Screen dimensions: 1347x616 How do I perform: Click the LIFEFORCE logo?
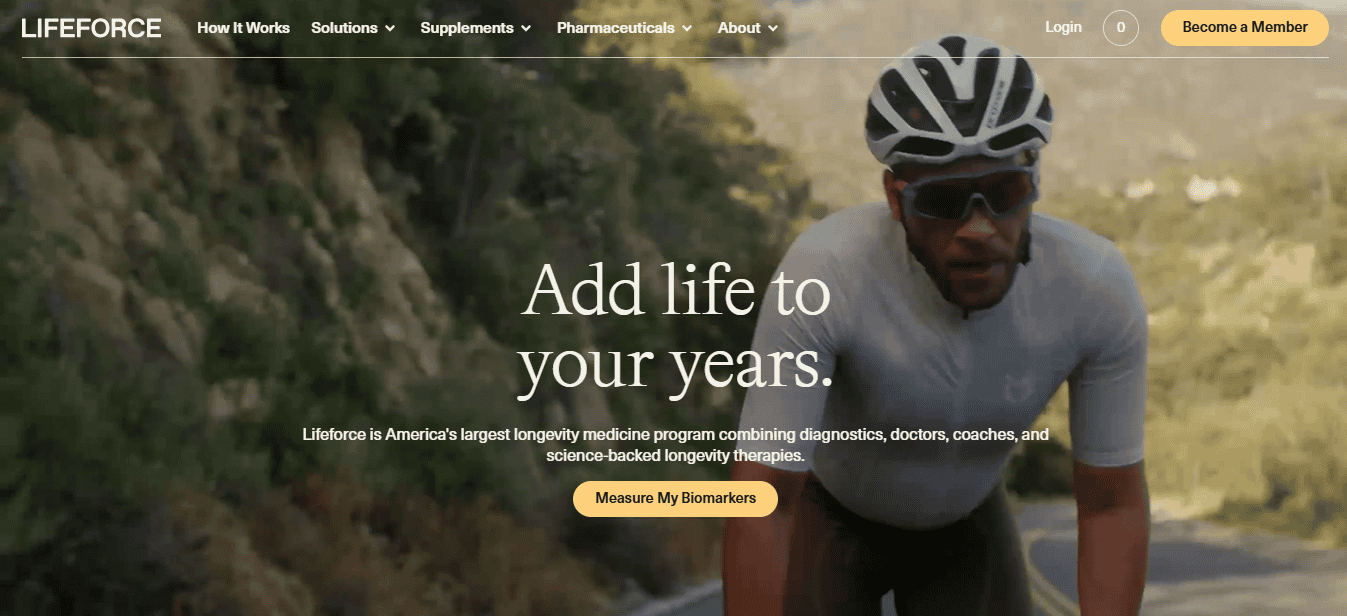pyautogui.click(x=91, y=28)
